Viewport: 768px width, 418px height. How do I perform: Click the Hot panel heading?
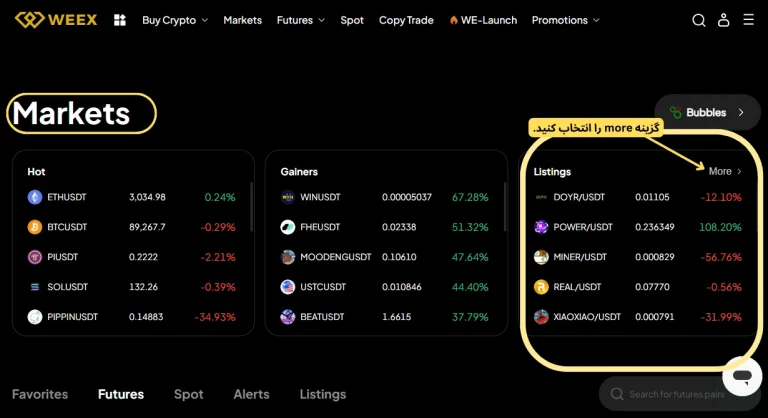click(x=36, y=172)
